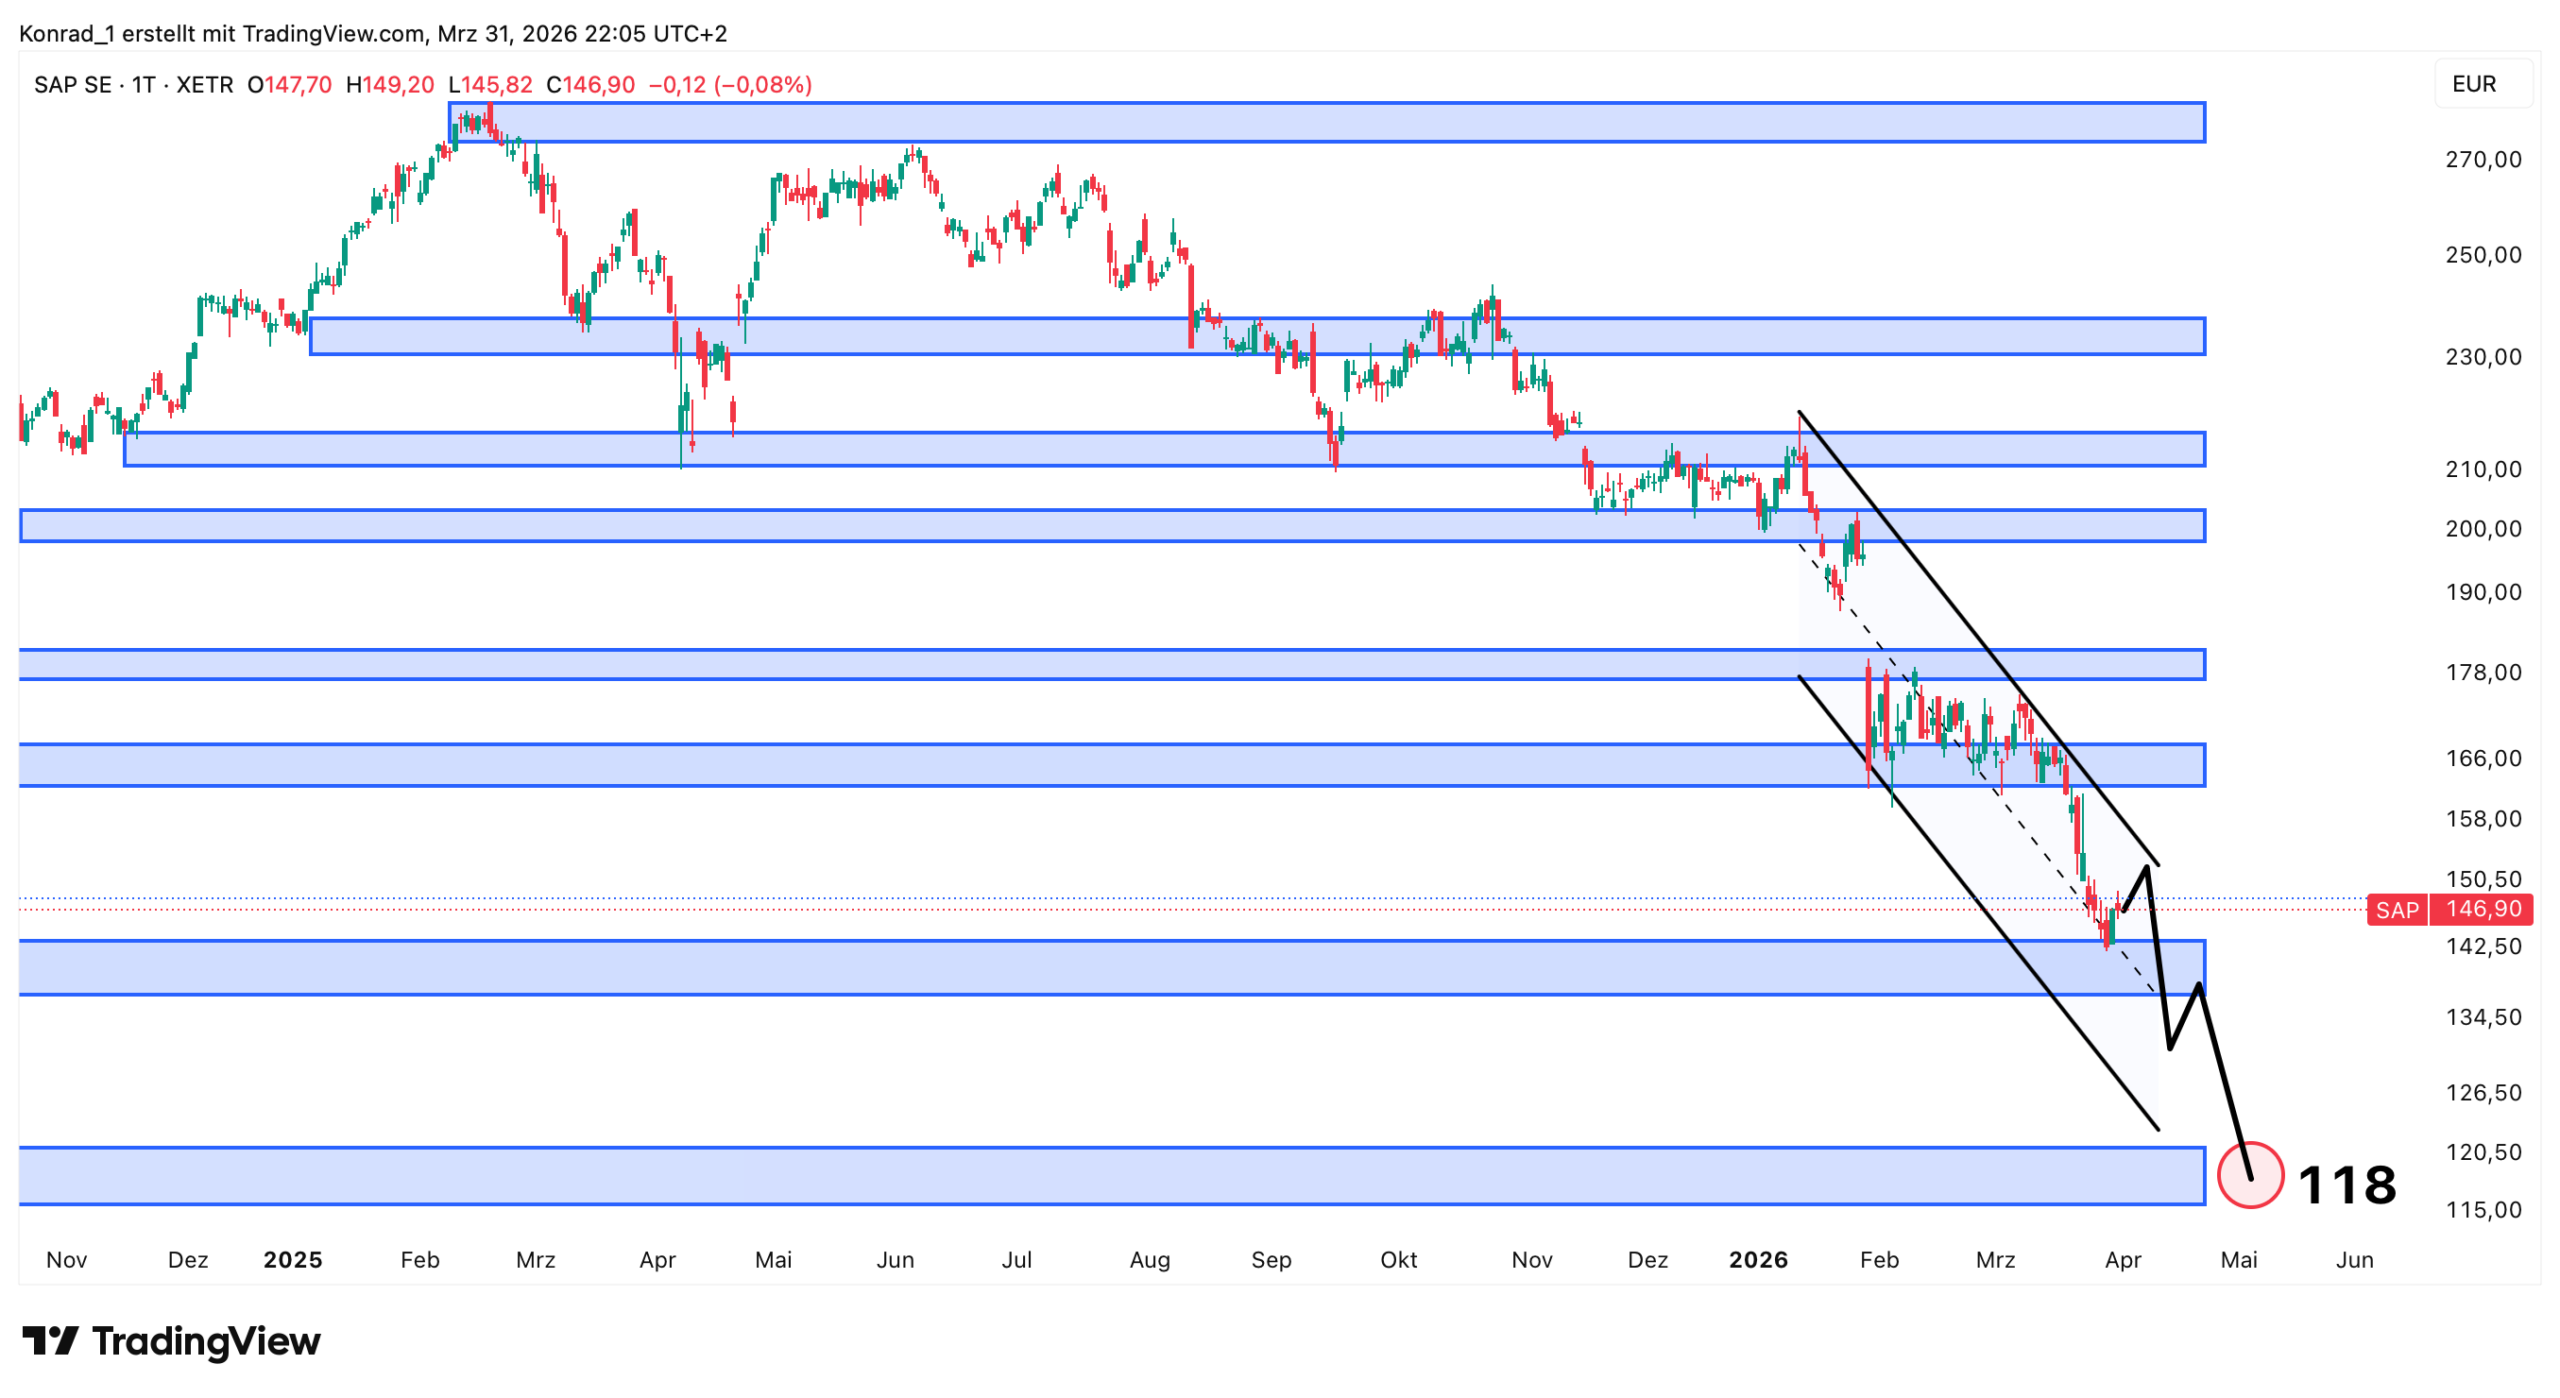Click the 115,00 price axis label
This screenshot has width=2560, height=1398.
[2482, 1209]
